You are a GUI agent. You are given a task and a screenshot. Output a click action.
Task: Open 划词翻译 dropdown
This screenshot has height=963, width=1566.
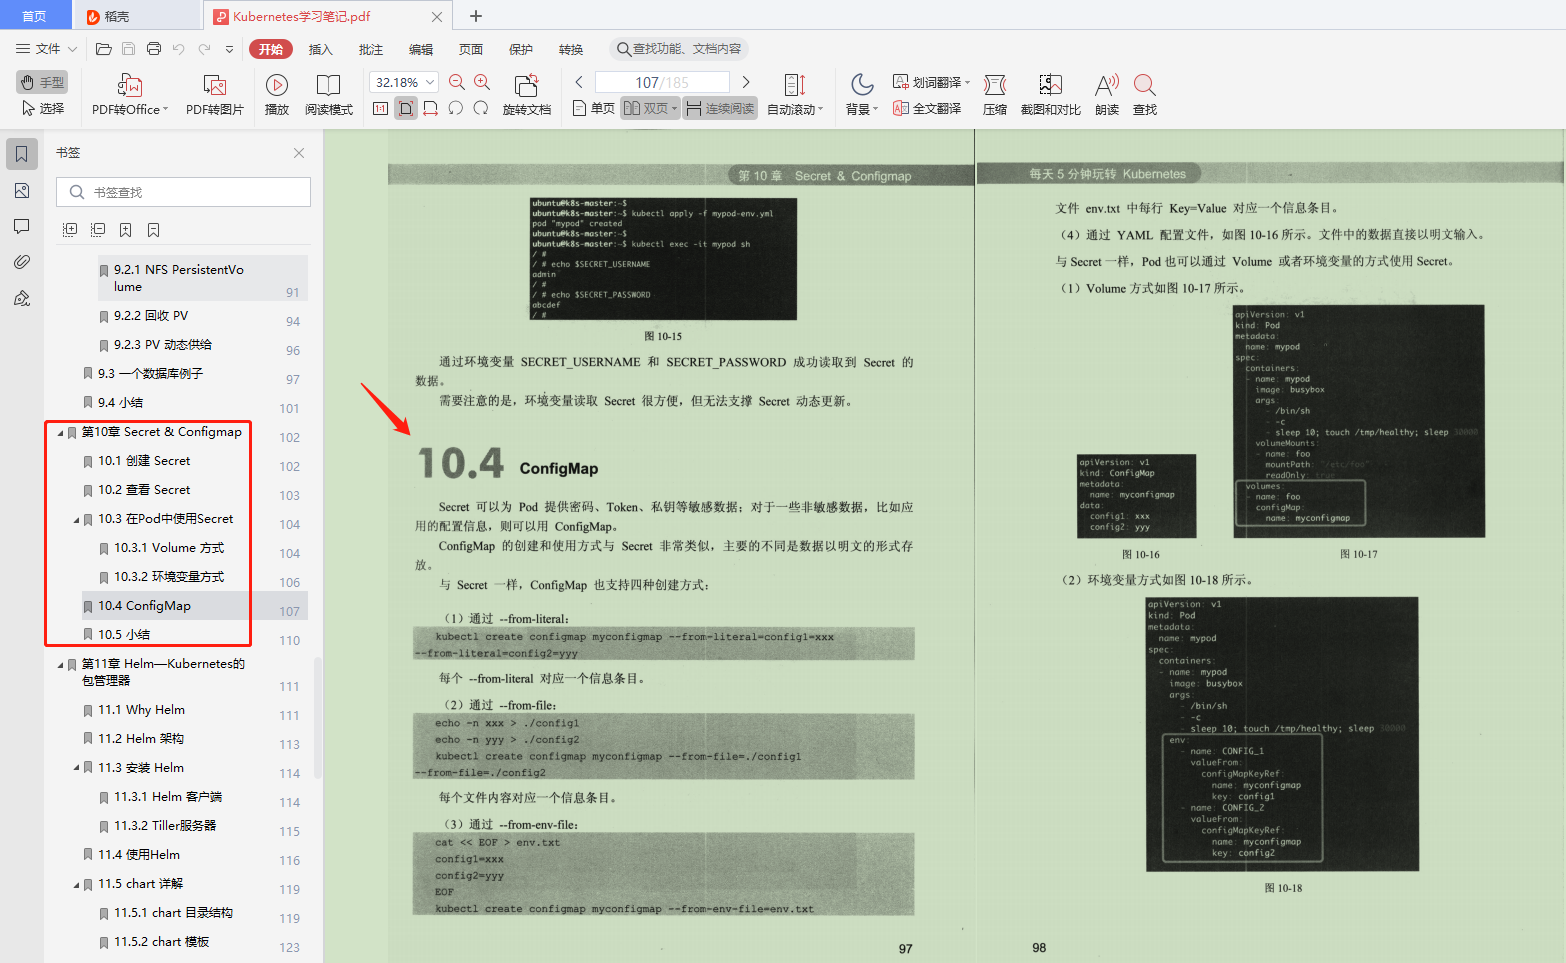tap(931, 82)
